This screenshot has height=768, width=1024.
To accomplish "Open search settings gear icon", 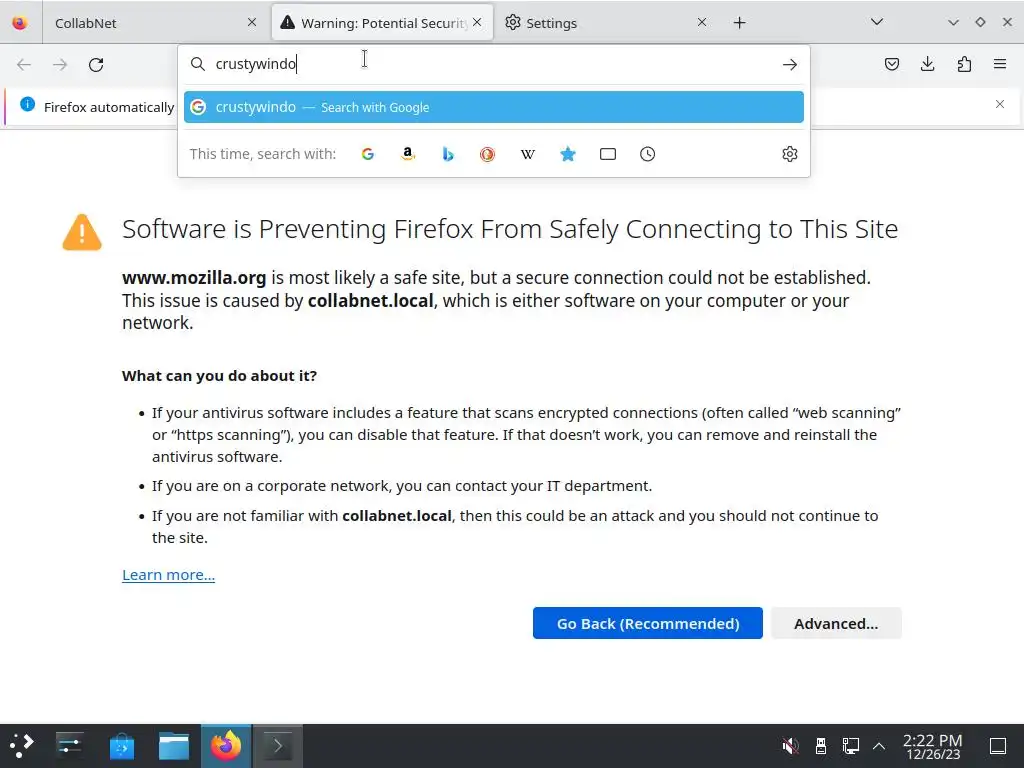I will (790, 154).
